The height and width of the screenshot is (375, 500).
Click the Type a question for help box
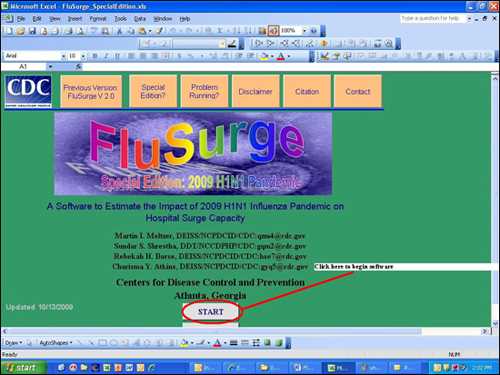pos(433,19)
